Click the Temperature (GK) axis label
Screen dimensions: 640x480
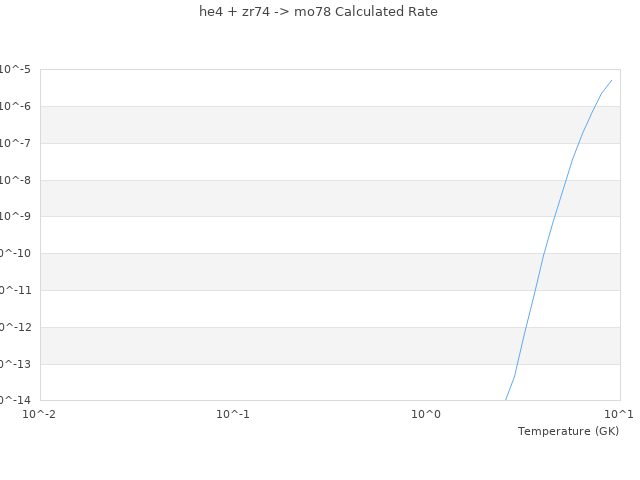(x=568, y=431)
